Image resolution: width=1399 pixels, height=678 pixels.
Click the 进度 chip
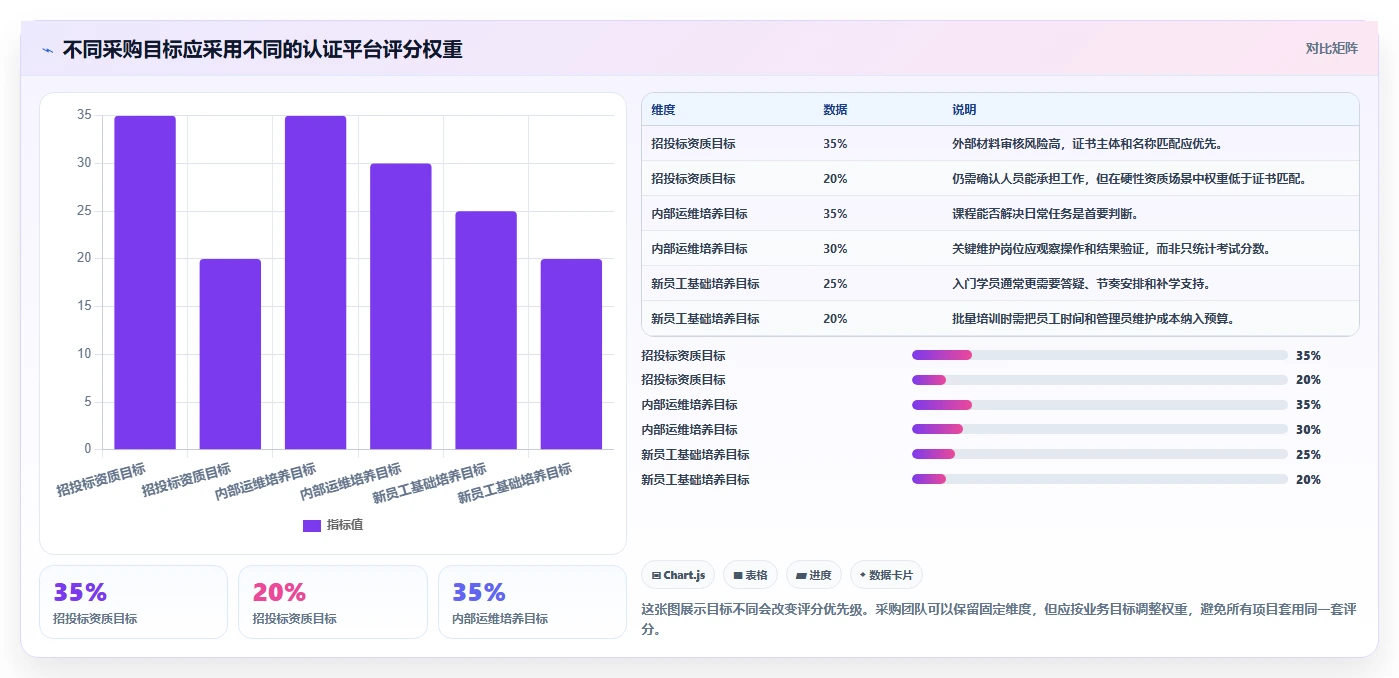(814, 575)
